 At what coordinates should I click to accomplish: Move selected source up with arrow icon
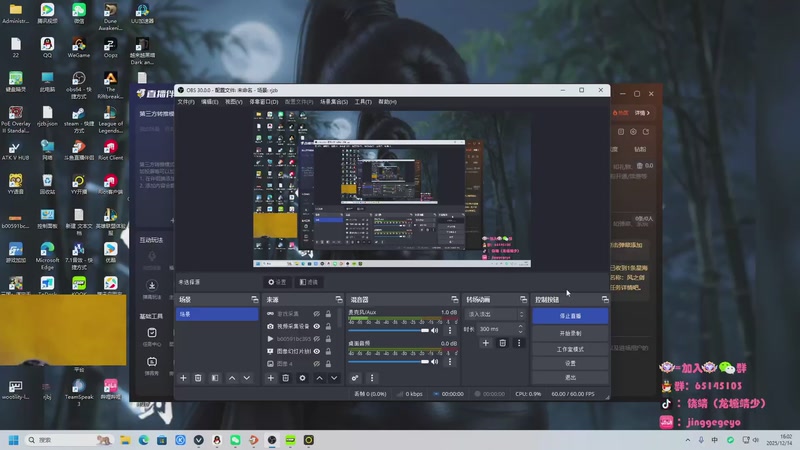[319, 378]
